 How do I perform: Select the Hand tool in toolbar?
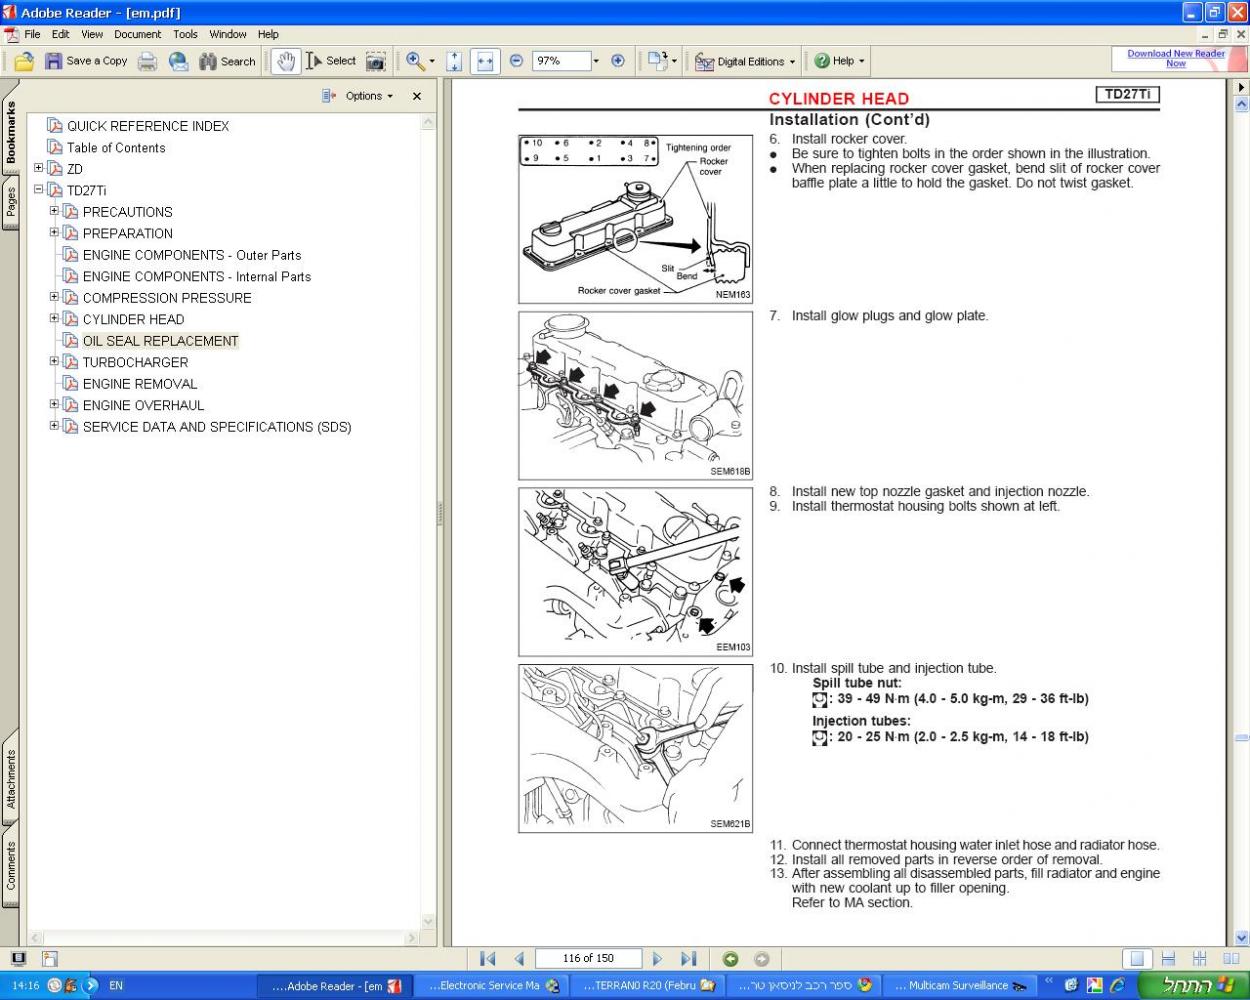click(286, 61)
